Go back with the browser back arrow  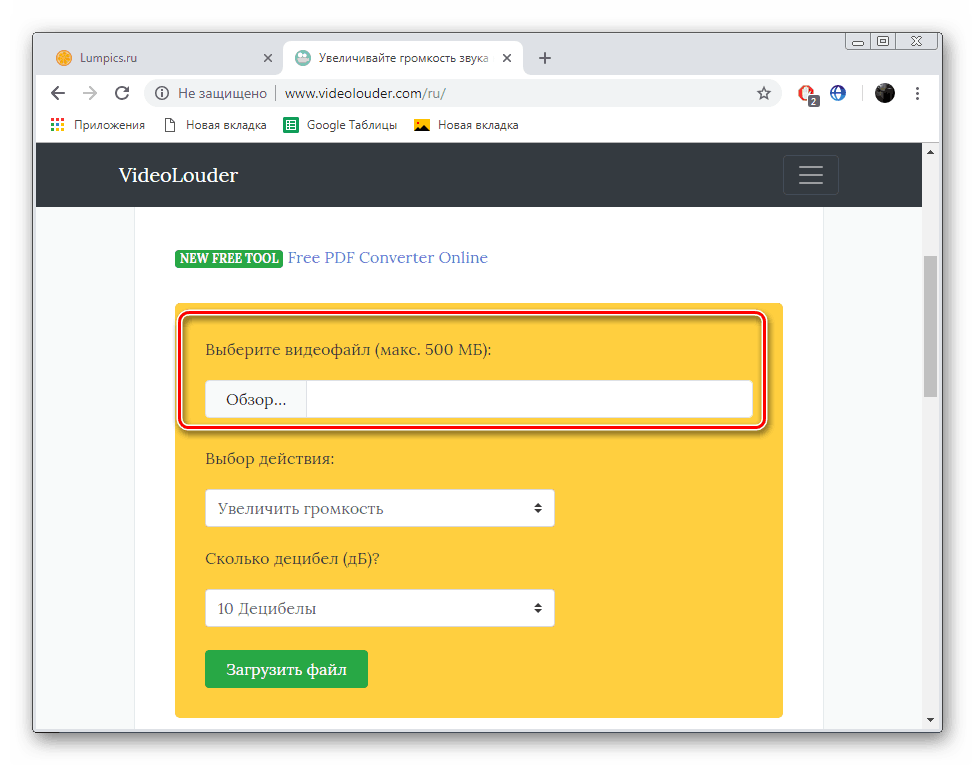click(58, 93)
